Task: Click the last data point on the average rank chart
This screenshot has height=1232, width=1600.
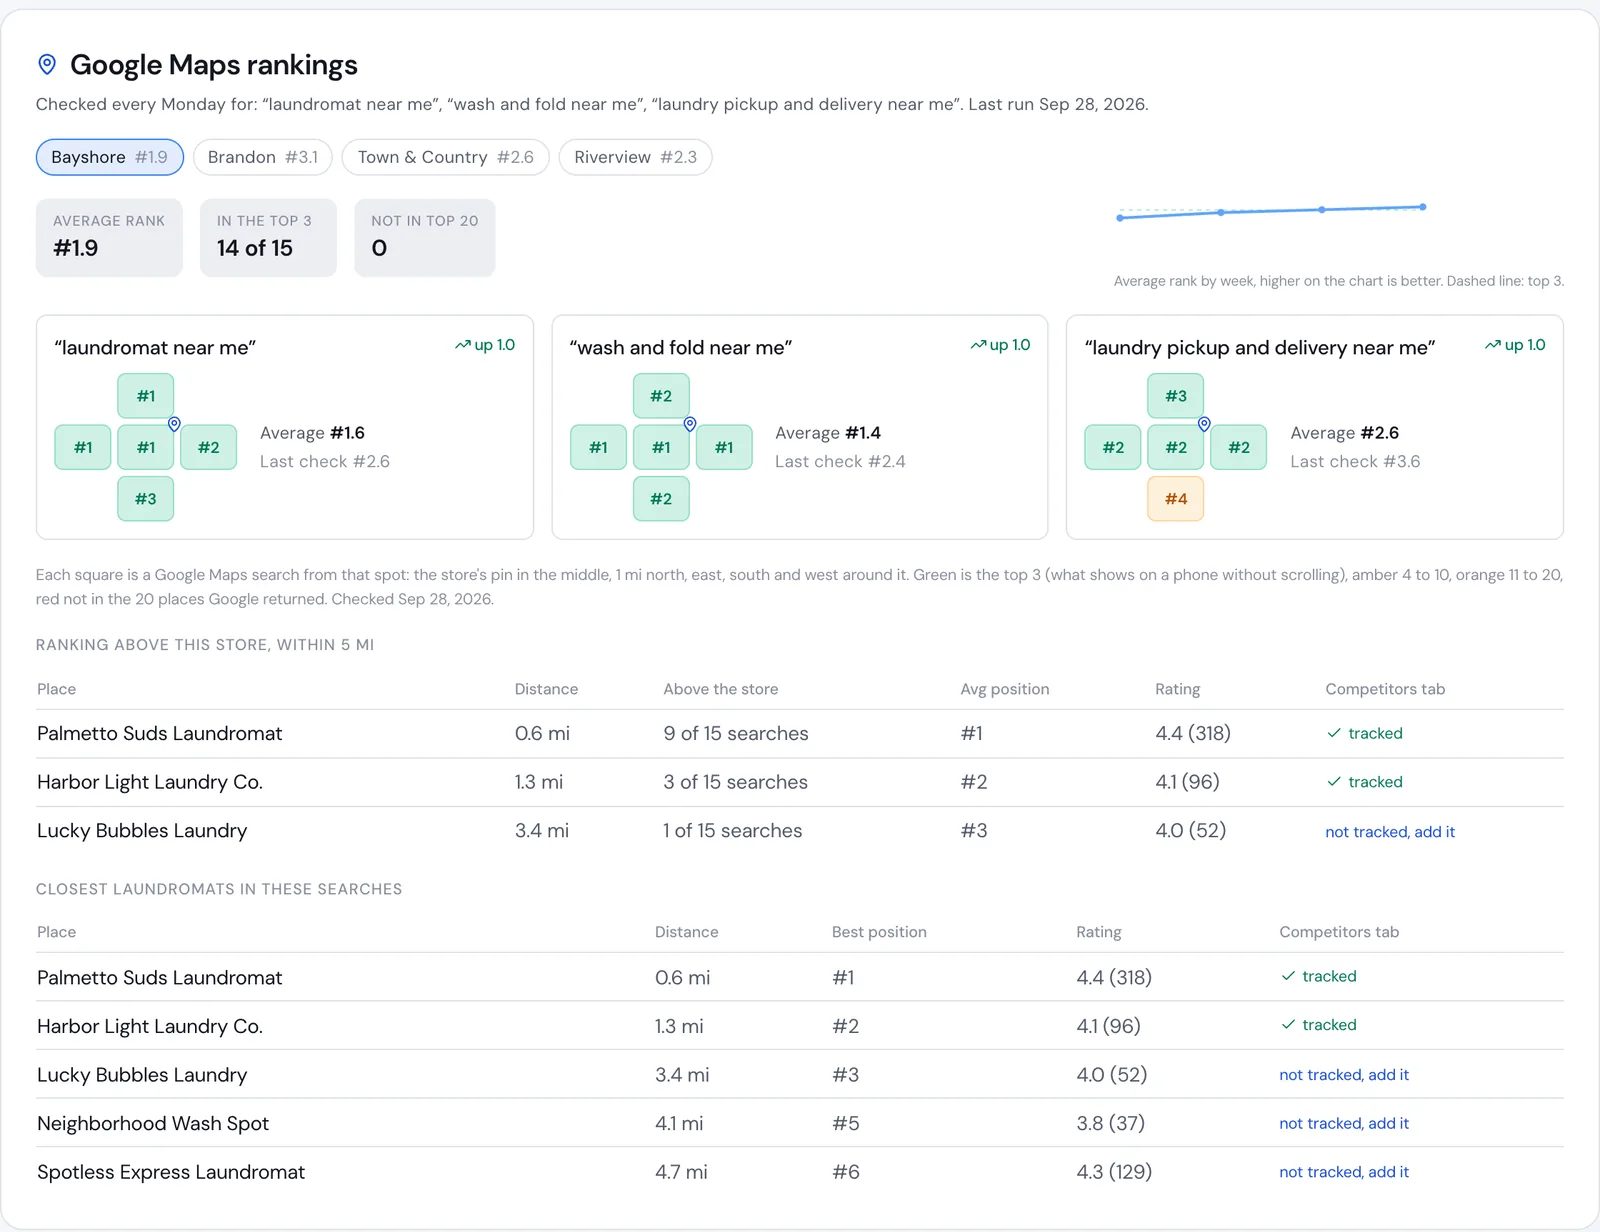Action: pyautogui.click(x=1422, y=207)
